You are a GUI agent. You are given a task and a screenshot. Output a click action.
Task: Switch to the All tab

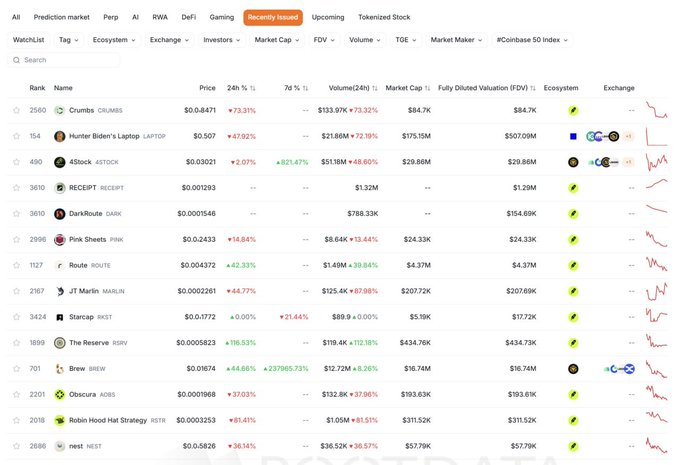click(x=16, y=17)
